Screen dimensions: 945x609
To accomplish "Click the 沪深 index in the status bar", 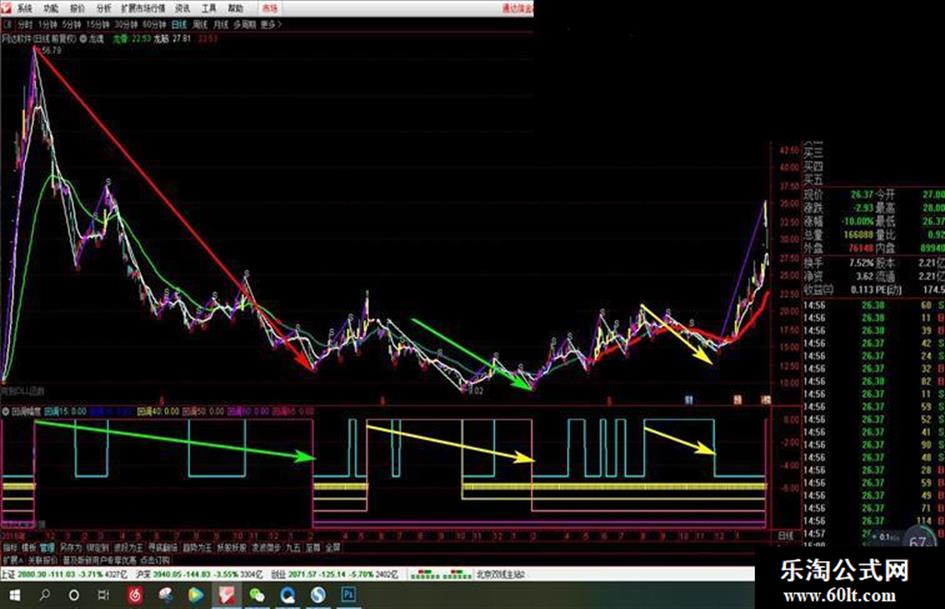I will click(x=199, y=575).
